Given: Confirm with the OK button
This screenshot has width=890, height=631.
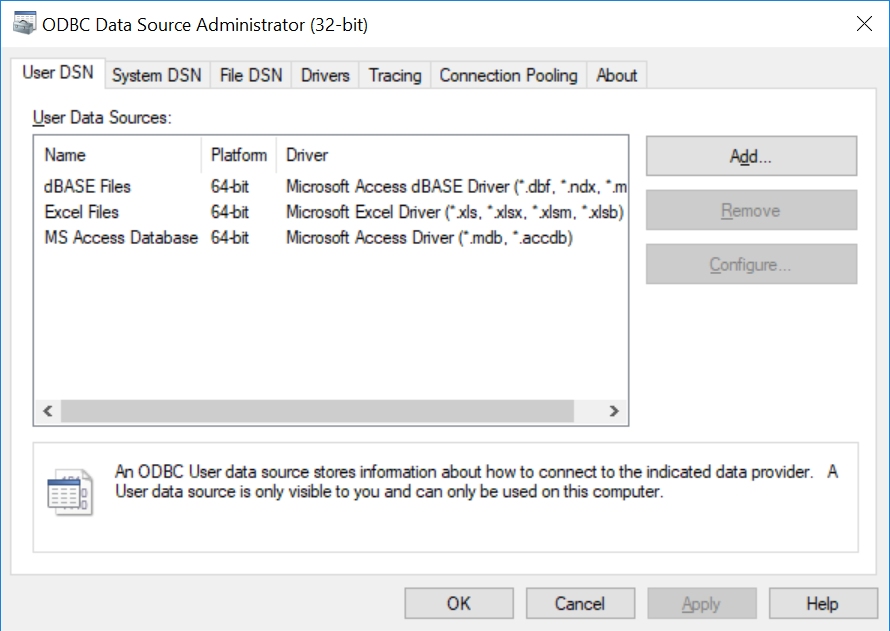Looking at the screenshot, I should click(459, 603).
